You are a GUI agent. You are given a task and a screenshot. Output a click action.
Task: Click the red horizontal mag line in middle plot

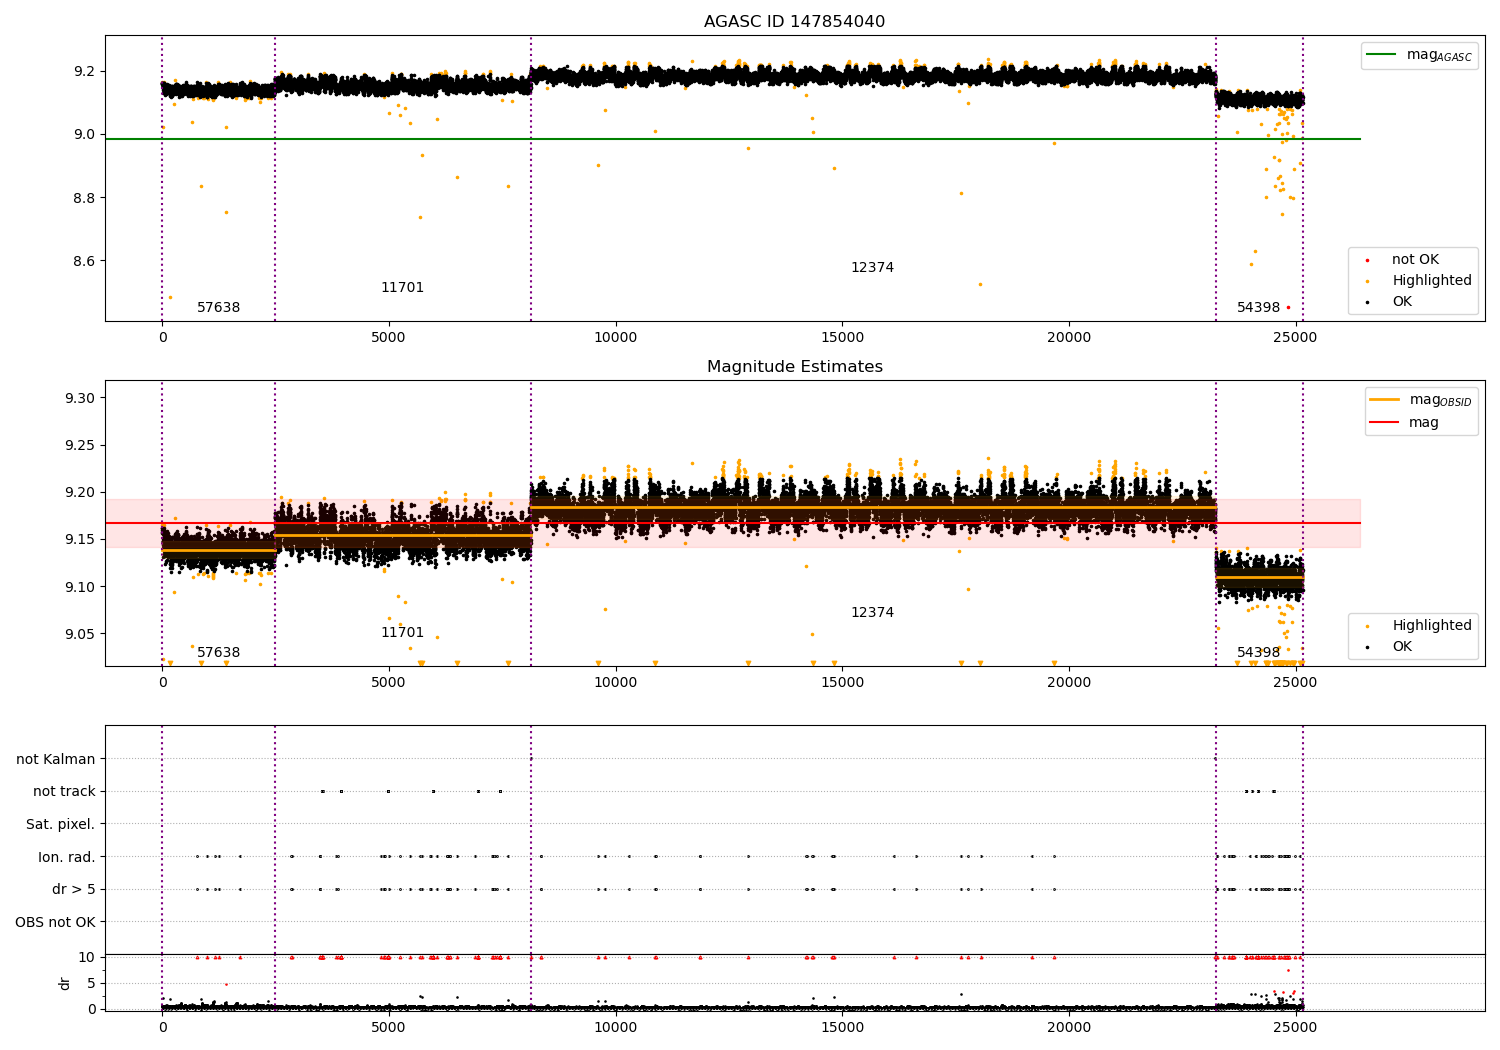[732, 523]
